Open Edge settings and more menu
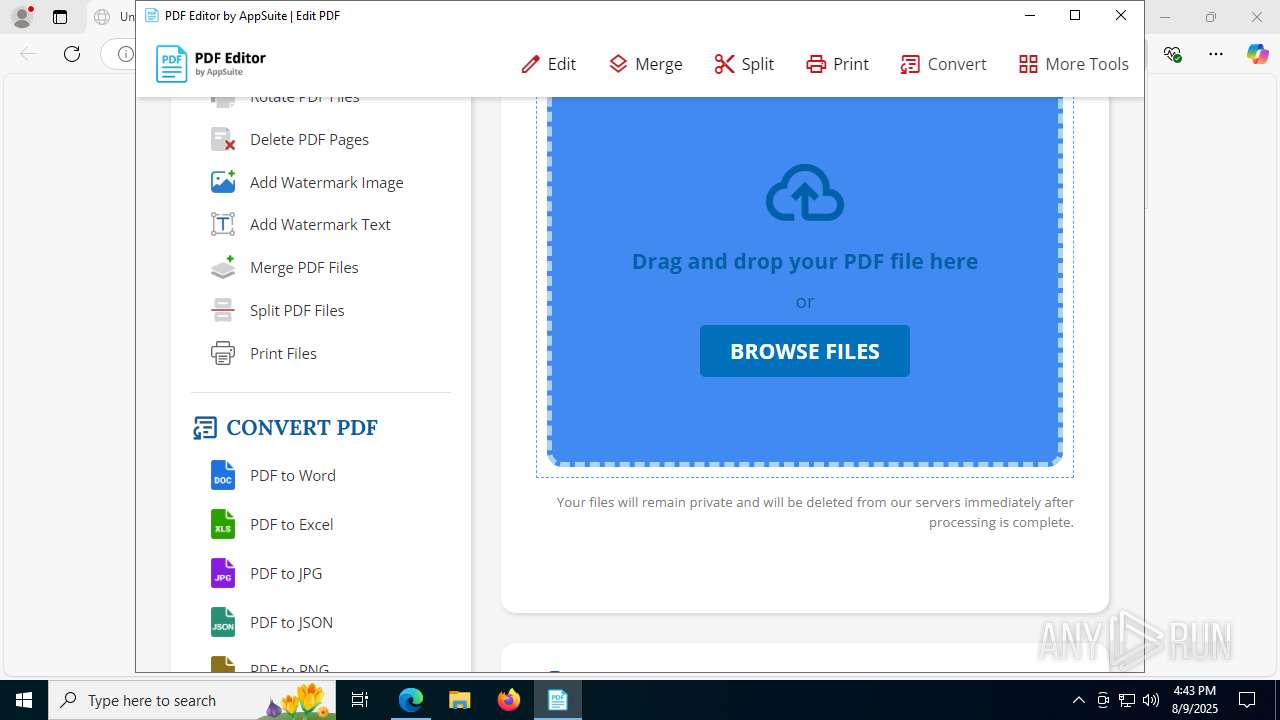 (x=1216, y=54)
